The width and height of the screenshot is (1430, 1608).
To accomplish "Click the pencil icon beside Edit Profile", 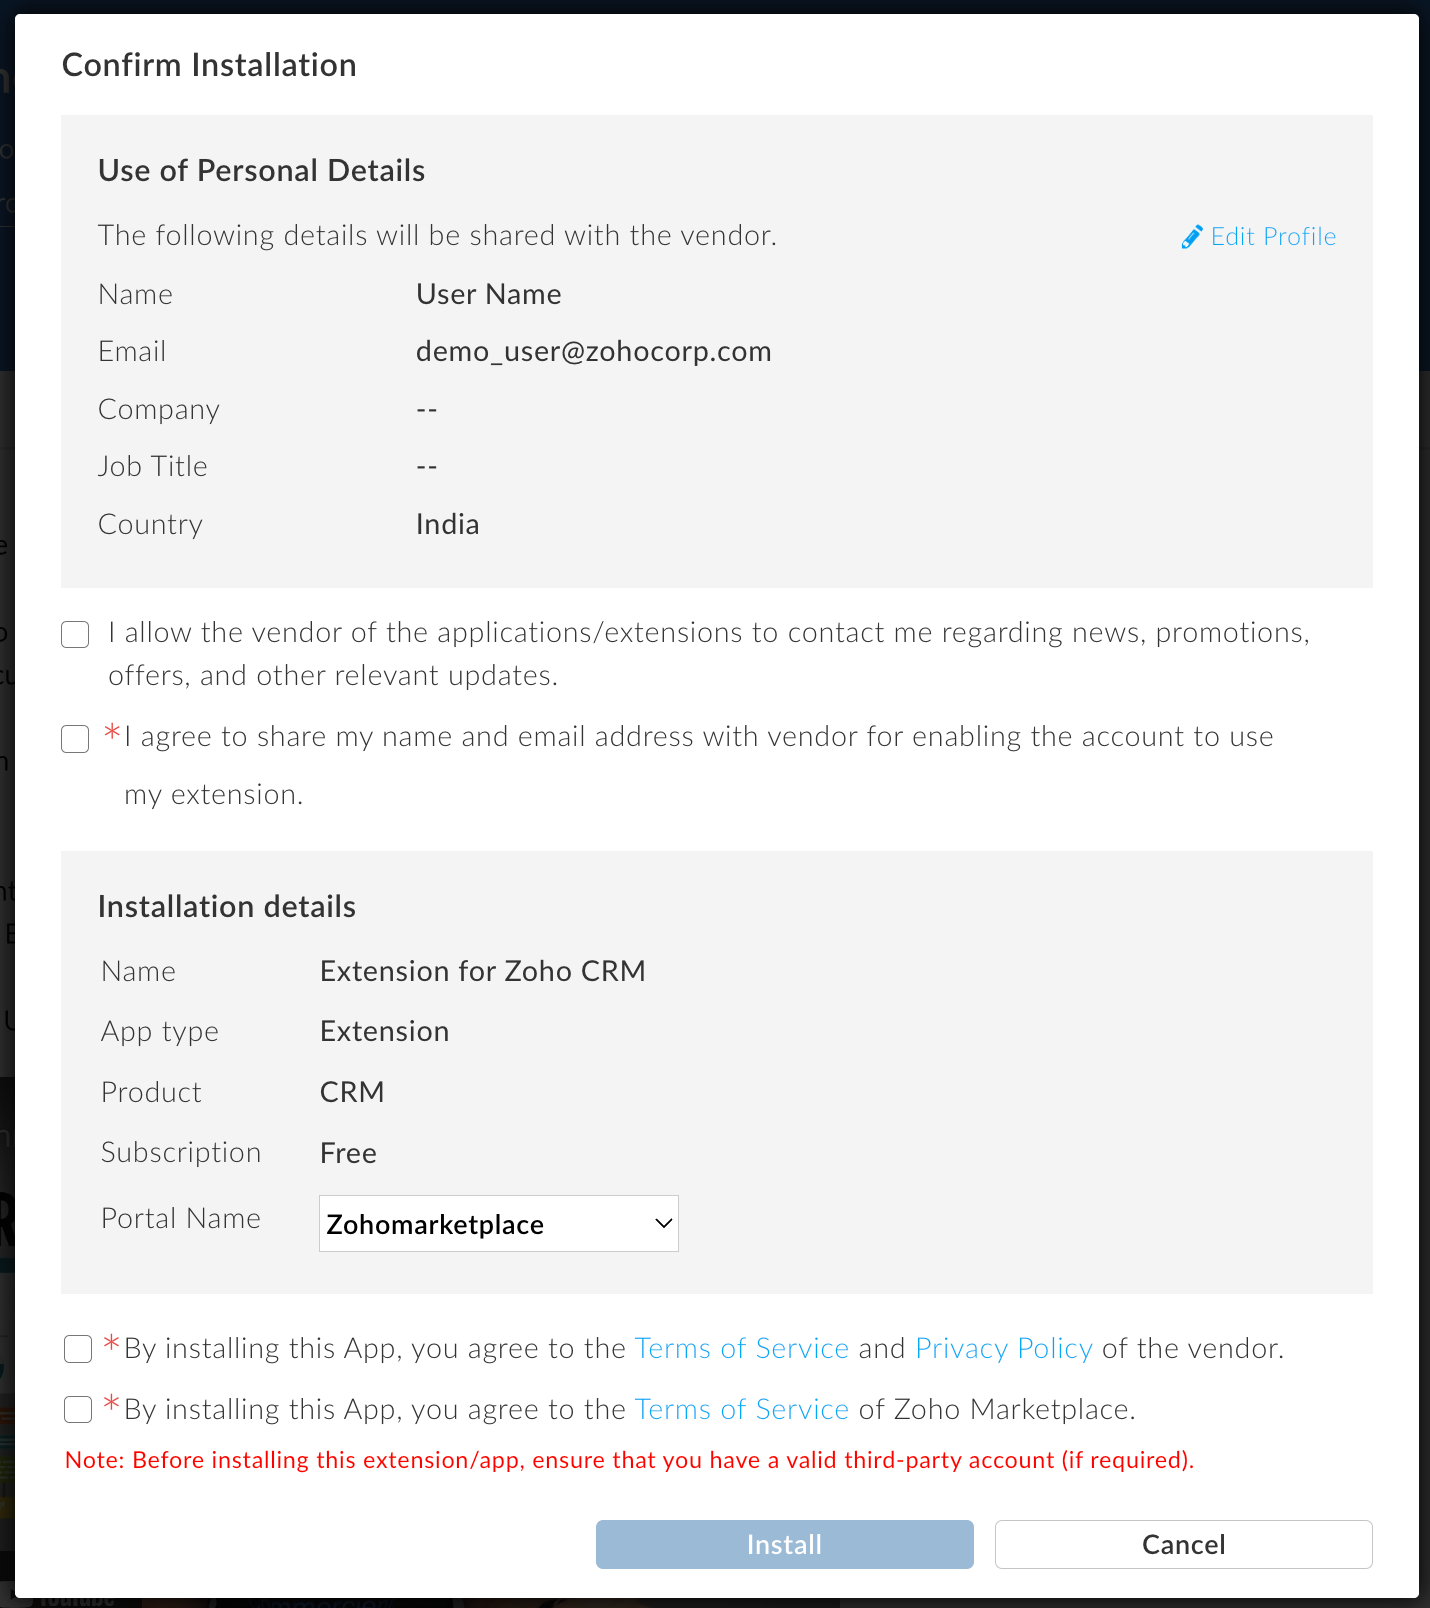I will (1191, 237).
